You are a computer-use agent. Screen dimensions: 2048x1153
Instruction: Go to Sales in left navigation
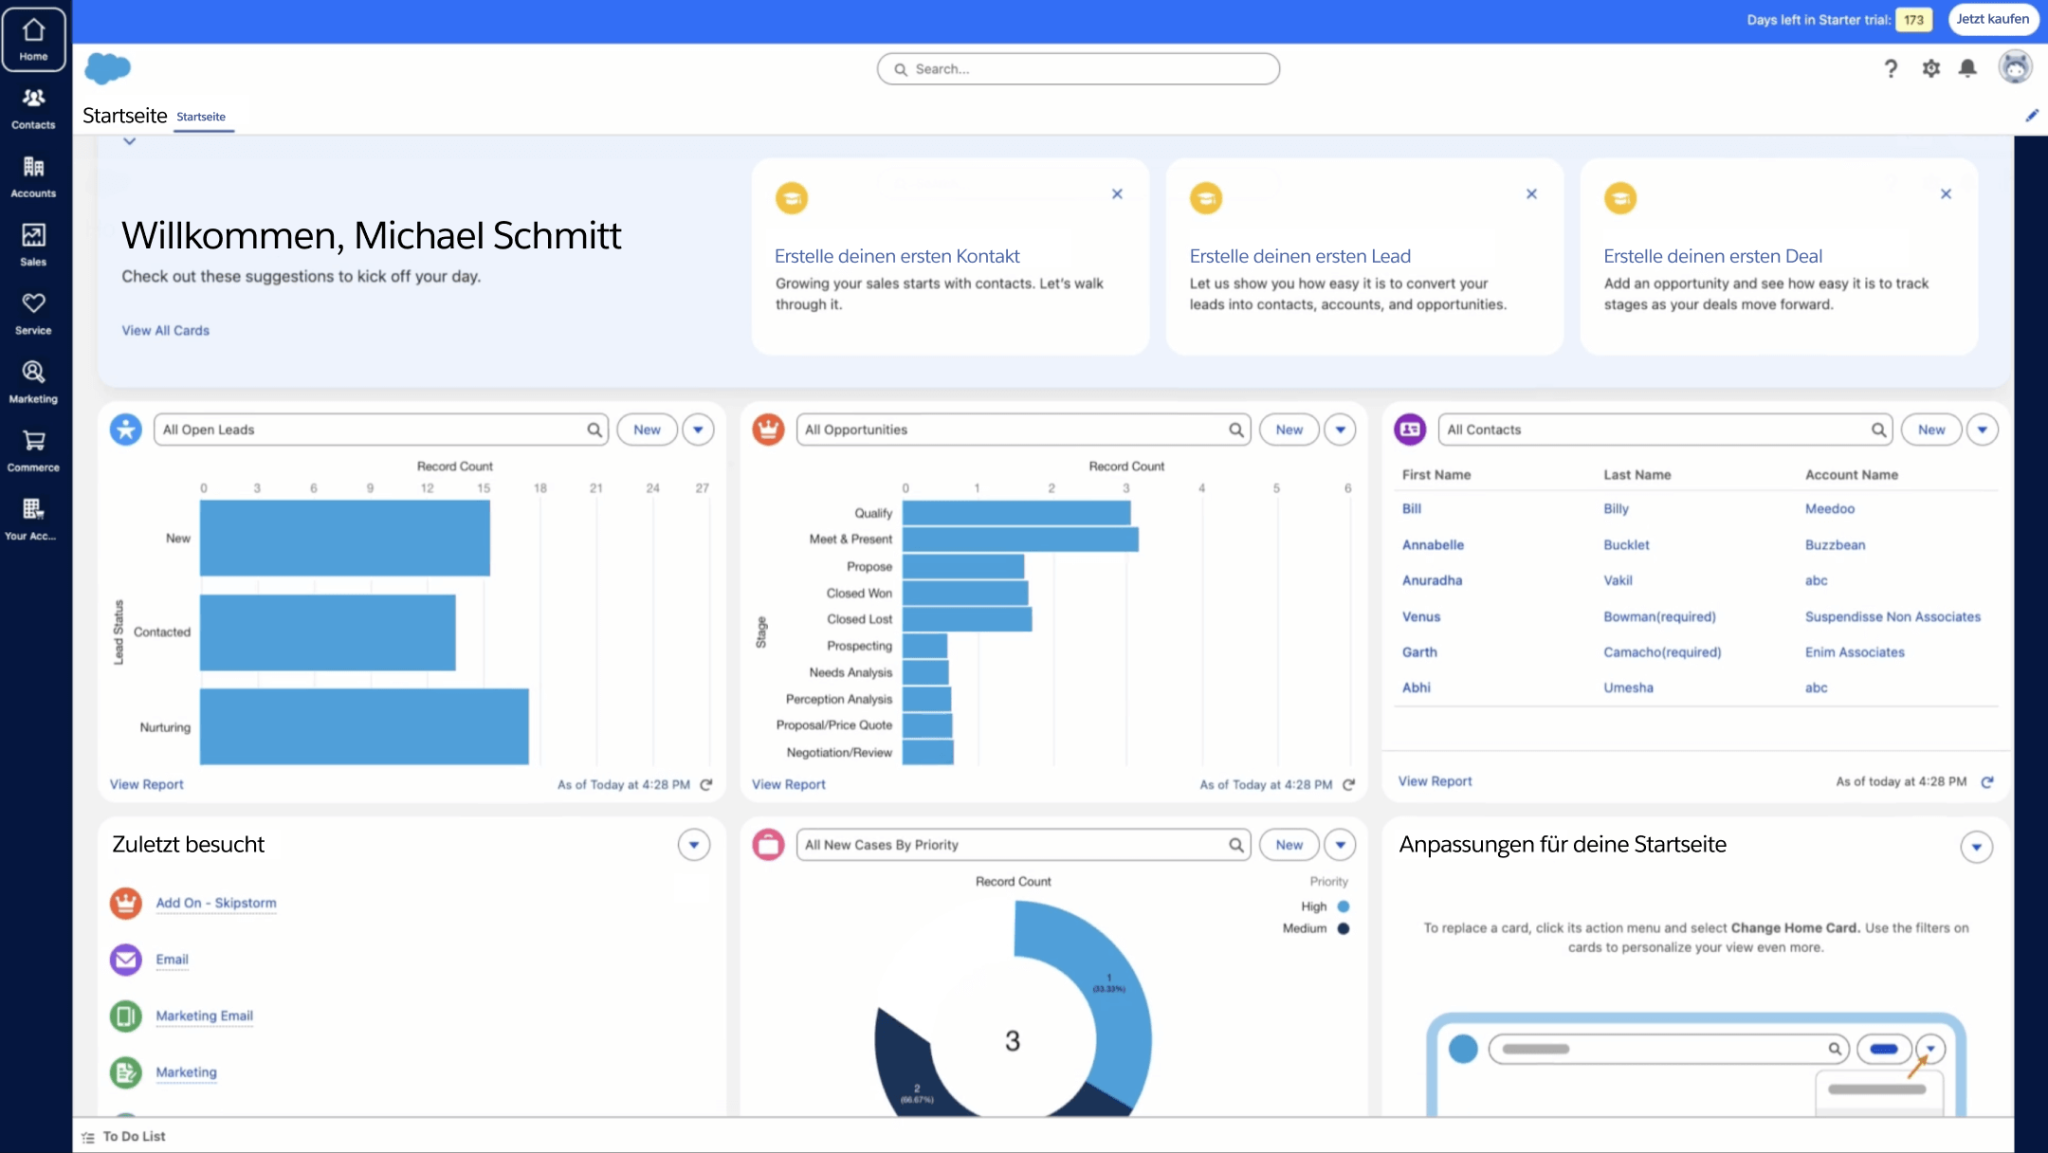33,244
